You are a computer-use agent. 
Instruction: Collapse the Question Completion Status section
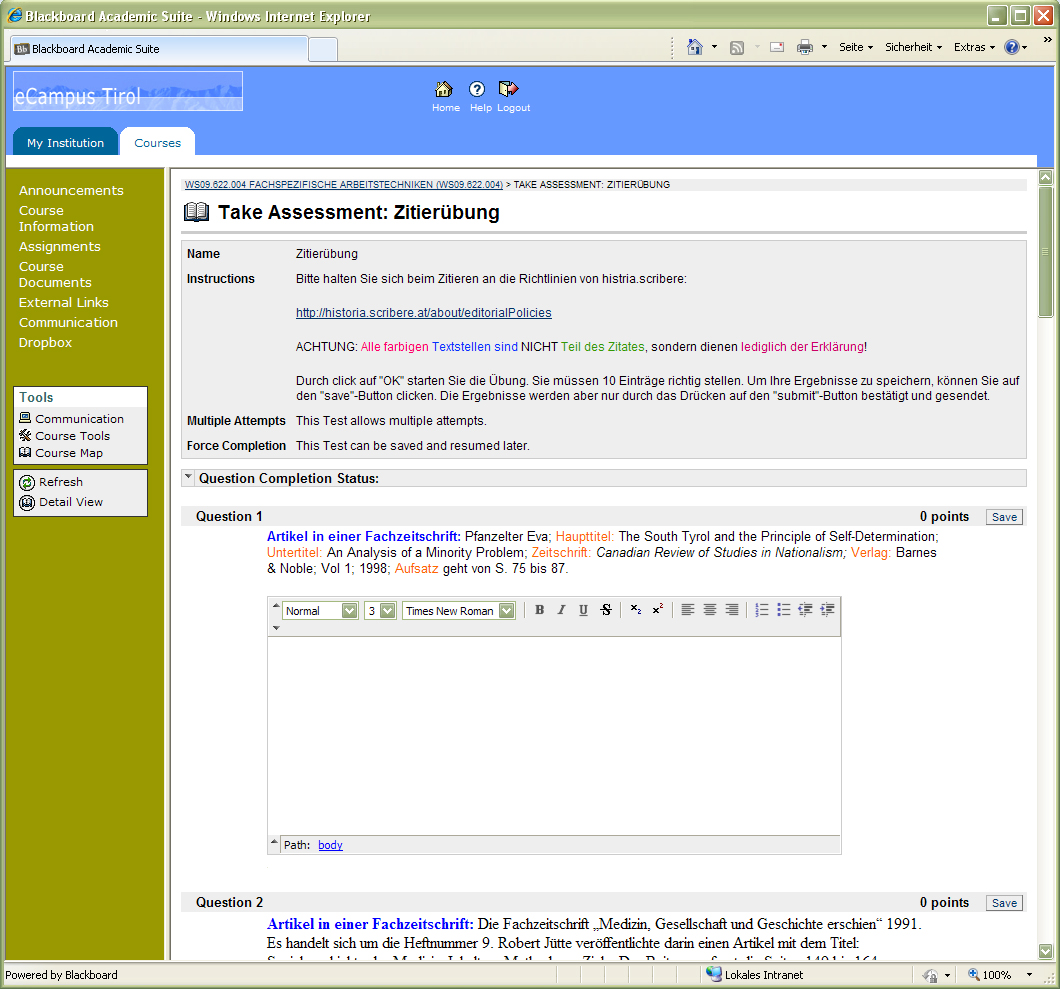point(188,478)
